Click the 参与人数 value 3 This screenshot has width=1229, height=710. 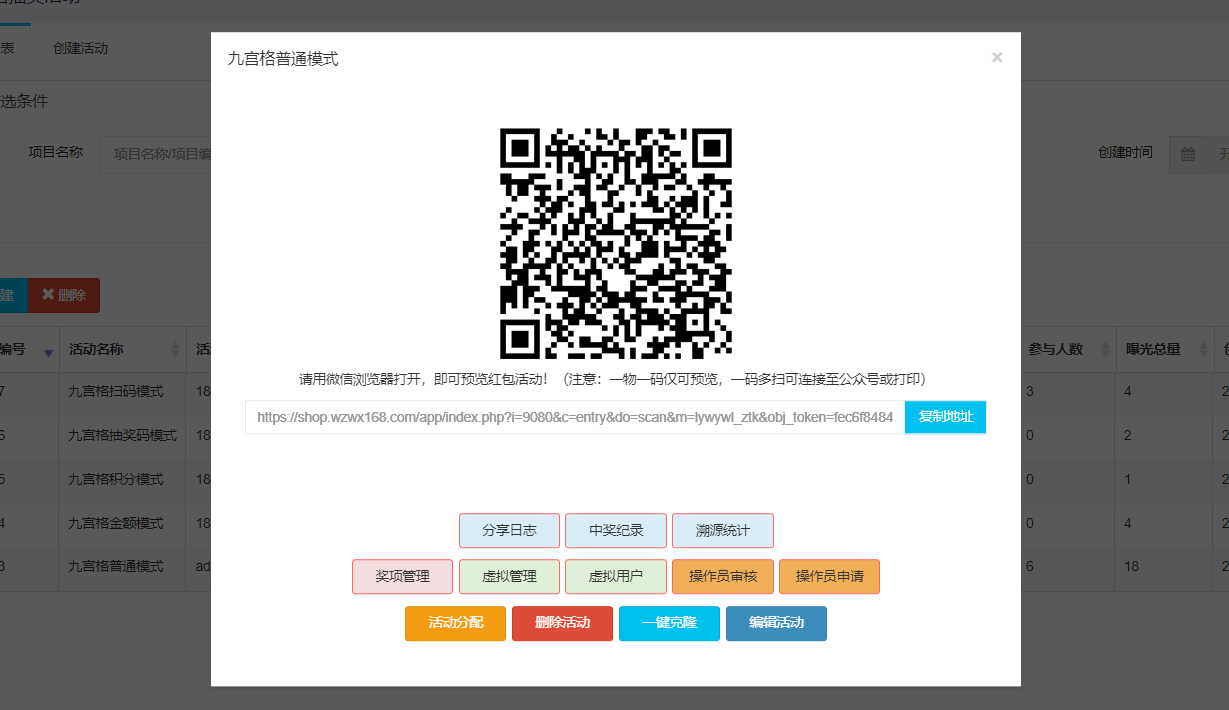[x=1030, y=392]
